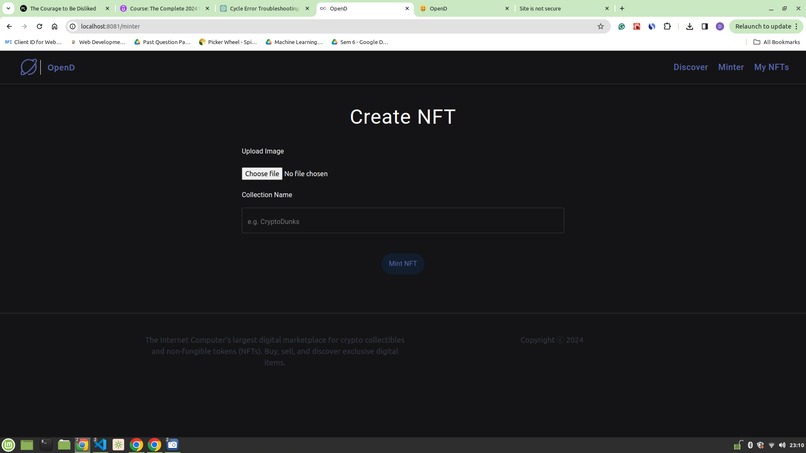The width and height of the screenshot is (806, 453).
Task: Open the browser home page
Action: click(x=54, y=26)
